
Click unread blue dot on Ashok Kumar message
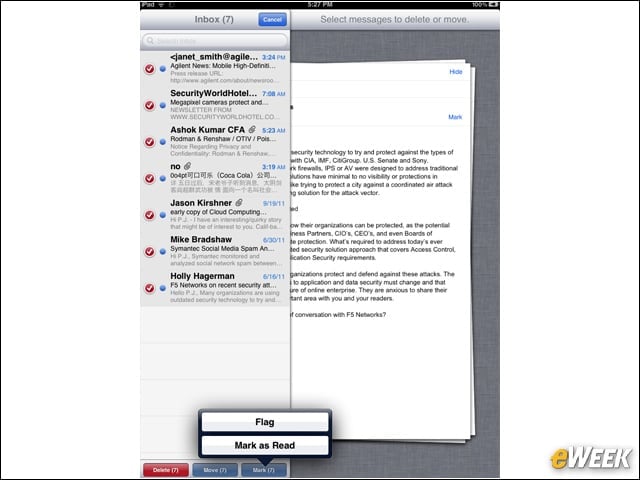click(162, 142)
